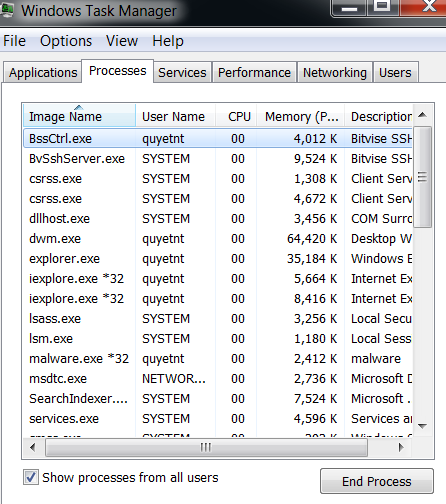Click the vertical scrollbar down arrow
Screen dimensions: 446x504
coord(422,426)
